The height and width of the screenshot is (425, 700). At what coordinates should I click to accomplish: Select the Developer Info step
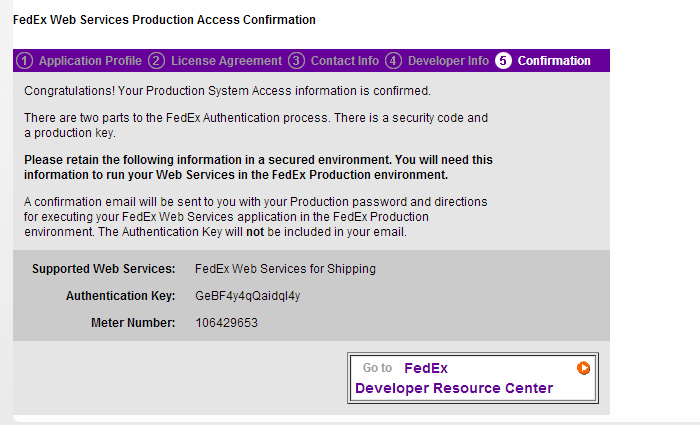click(x=448, y=61)
